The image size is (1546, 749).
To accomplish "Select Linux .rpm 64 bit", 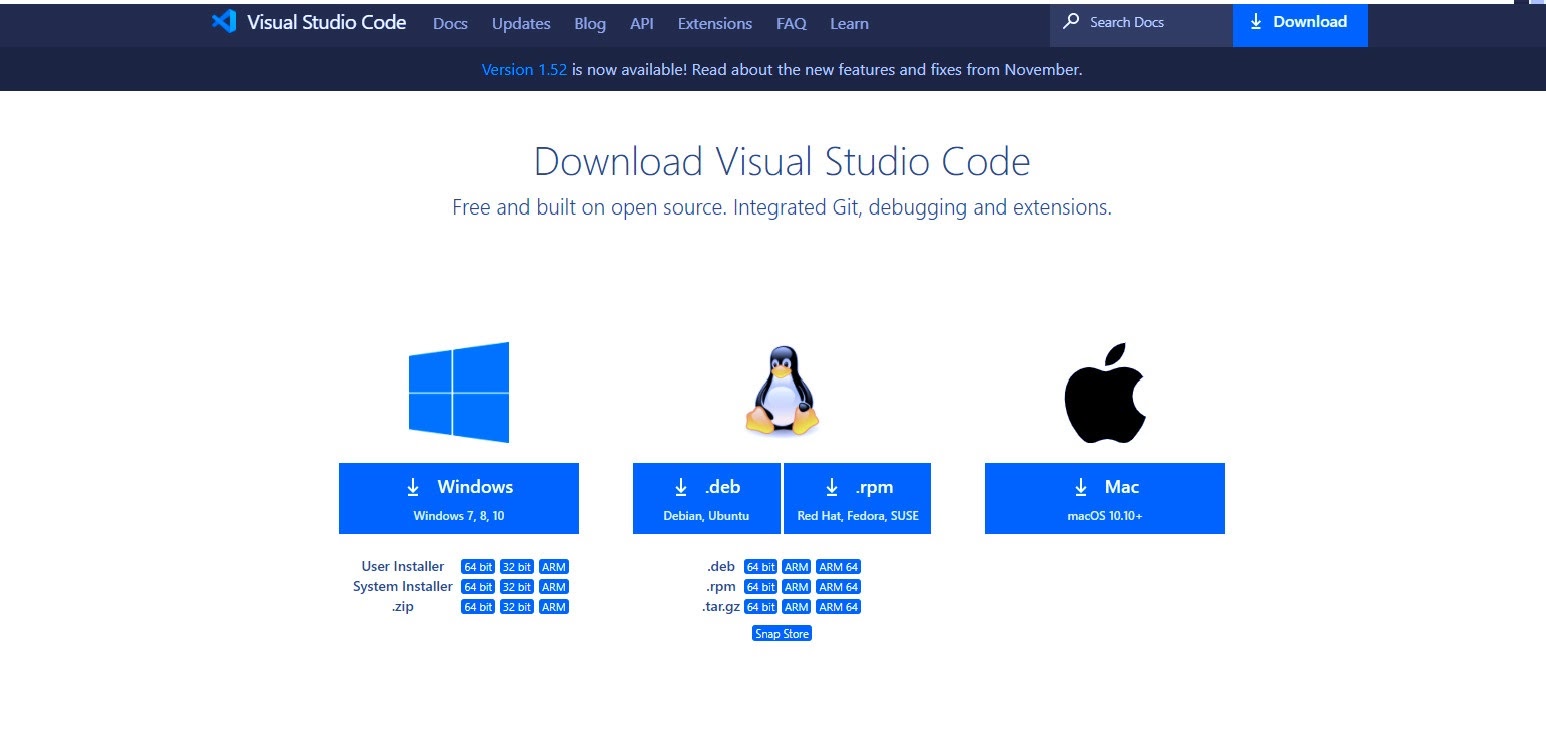I will pos(761,587).
